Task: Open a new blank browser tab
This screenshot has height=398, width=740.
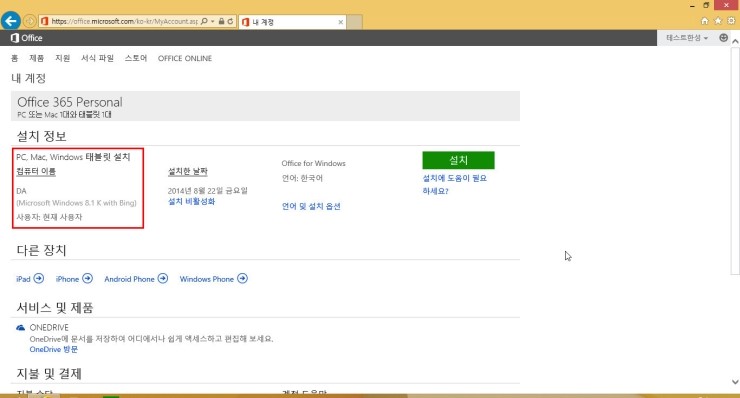Action: point(355,22)
